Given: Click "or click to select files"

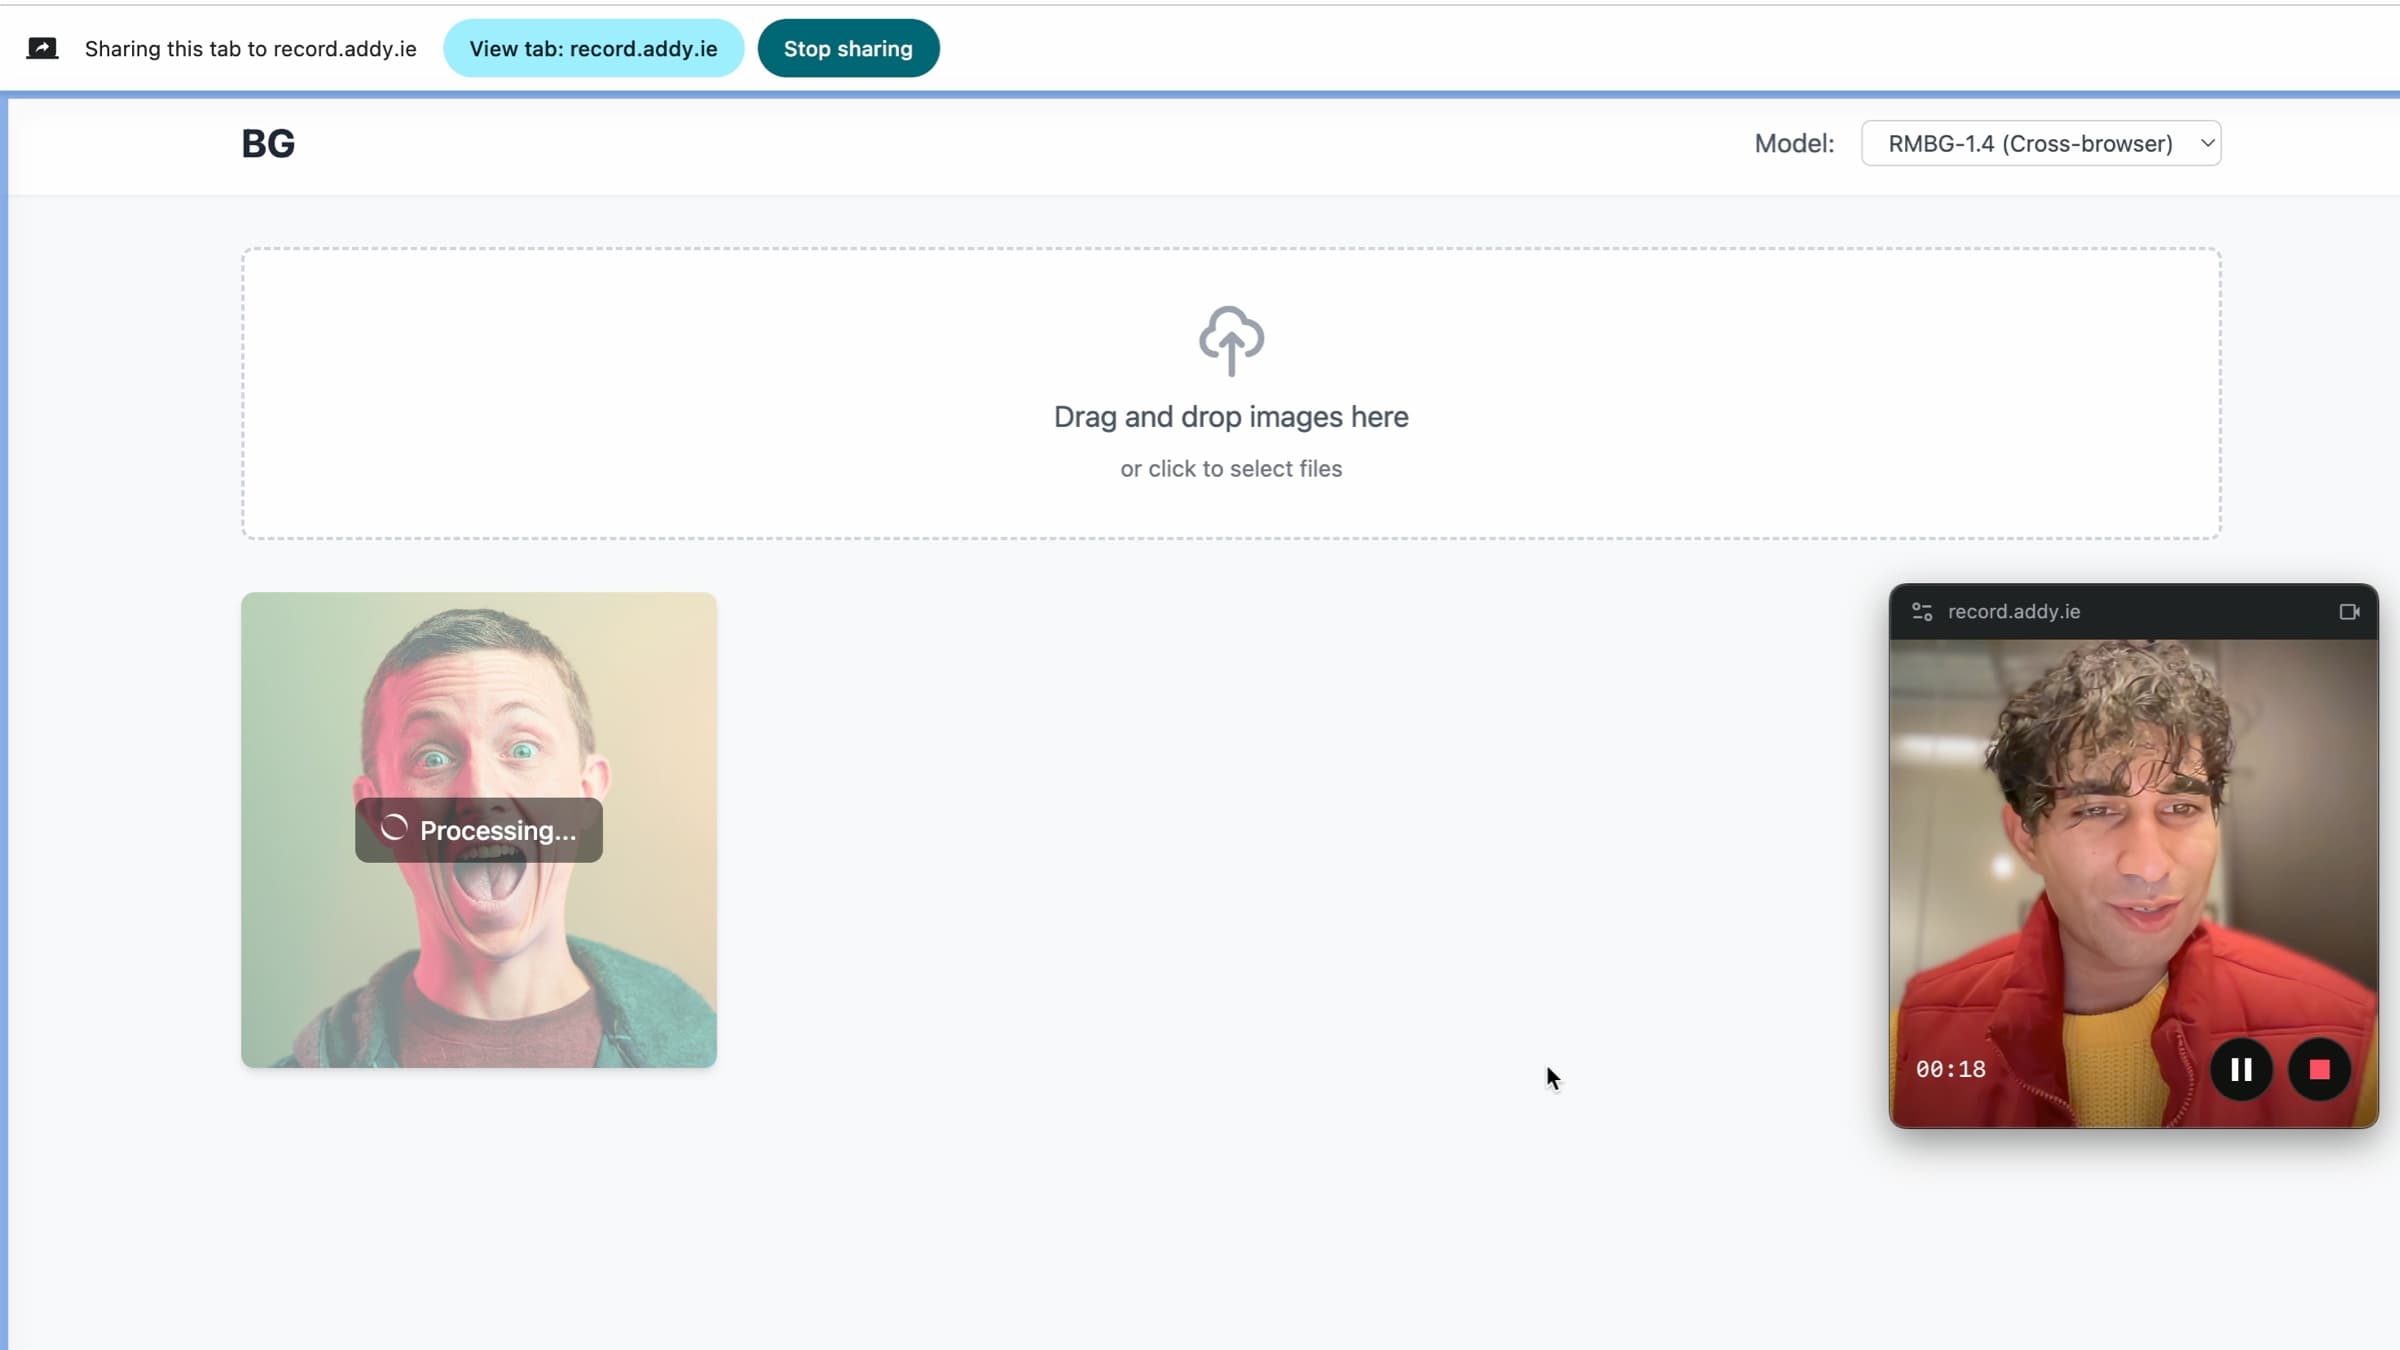Looking at the screenshot, I should click(x=1231, y=469).
